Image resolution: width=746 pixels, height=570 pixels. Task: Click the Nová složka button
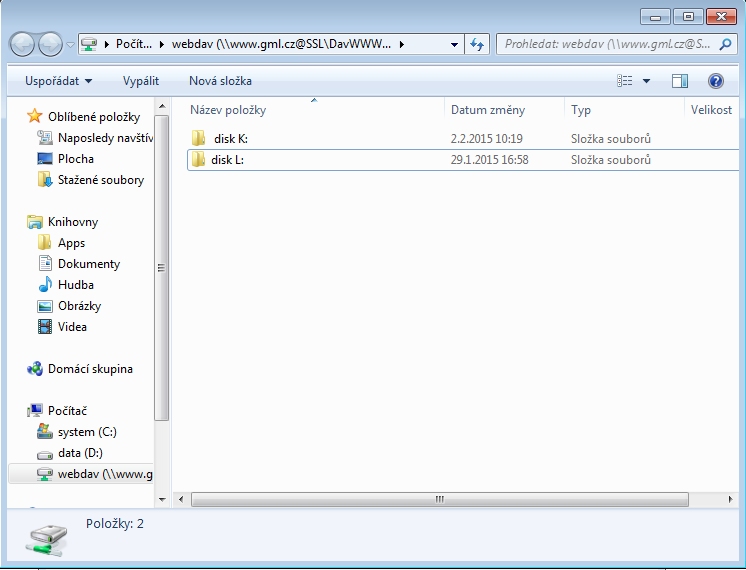pos(220,81)
